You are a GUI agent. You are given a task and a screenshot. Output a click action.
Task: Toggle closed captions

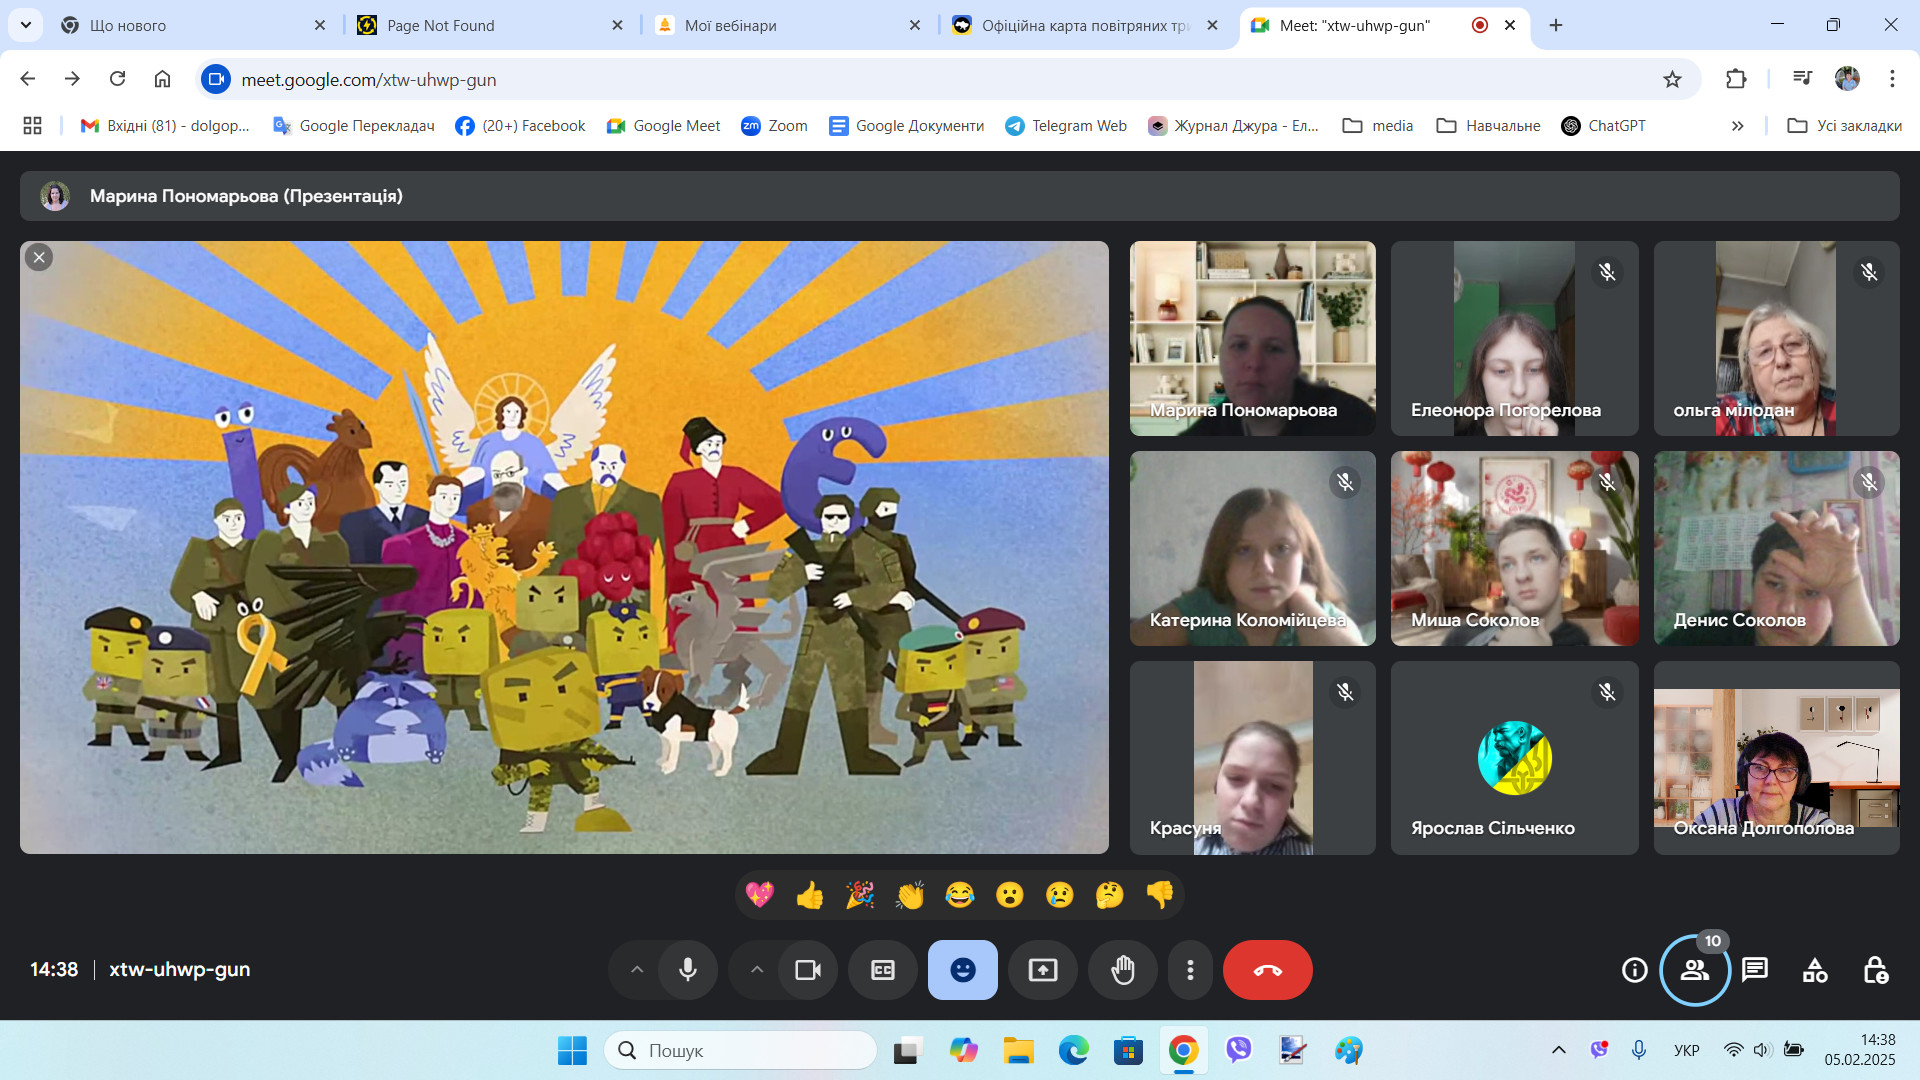[883, 970]
